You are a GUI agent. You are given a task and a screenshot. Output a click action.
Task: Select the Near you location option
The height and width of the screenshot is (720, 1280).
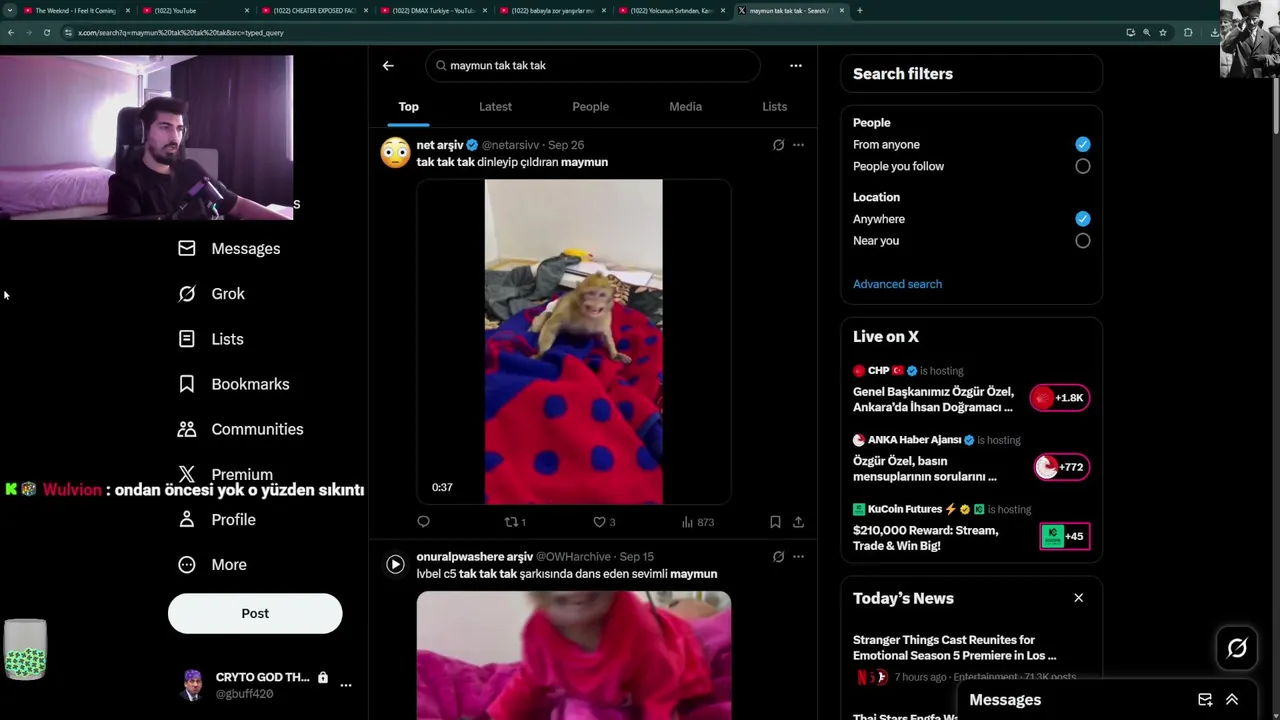(1082, 240)
